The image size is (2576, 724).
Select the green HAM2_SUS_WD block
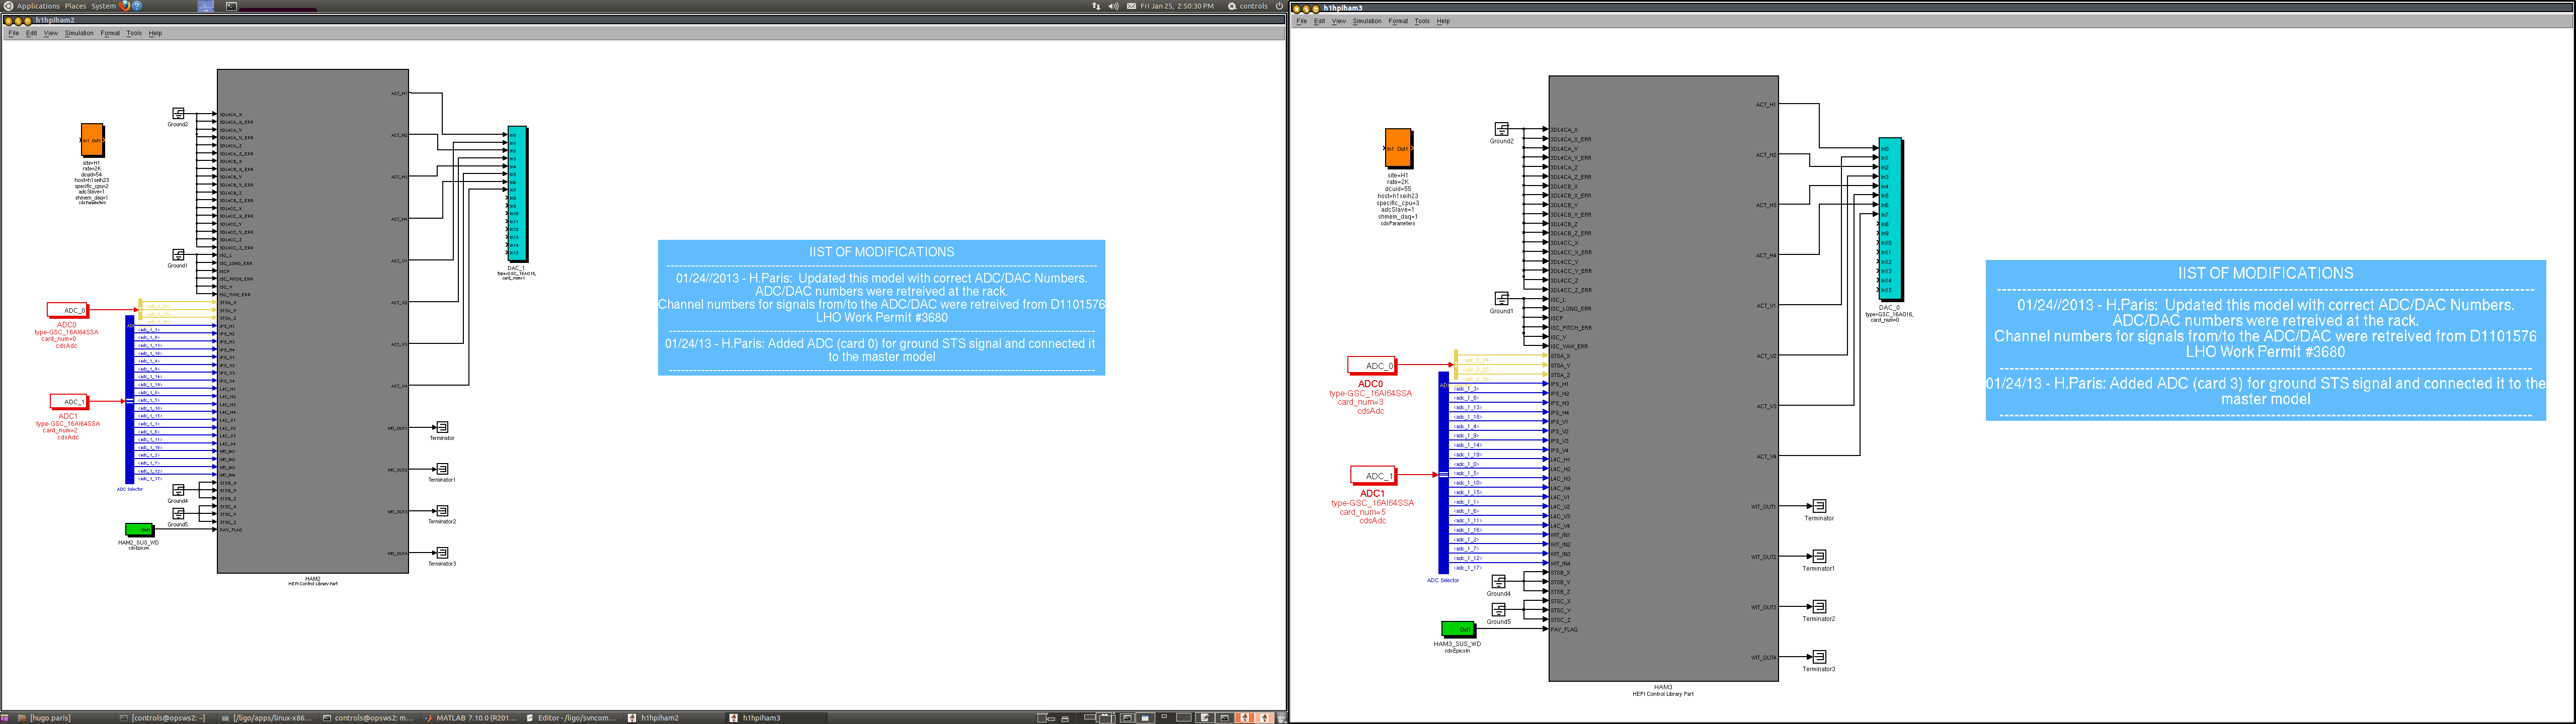coord(139,529)
